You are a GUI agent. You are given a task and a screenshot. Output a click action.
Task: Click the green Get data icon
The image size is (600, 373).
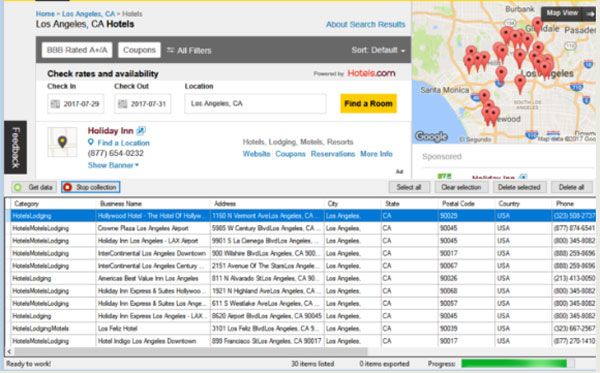(x=18, y=187)
